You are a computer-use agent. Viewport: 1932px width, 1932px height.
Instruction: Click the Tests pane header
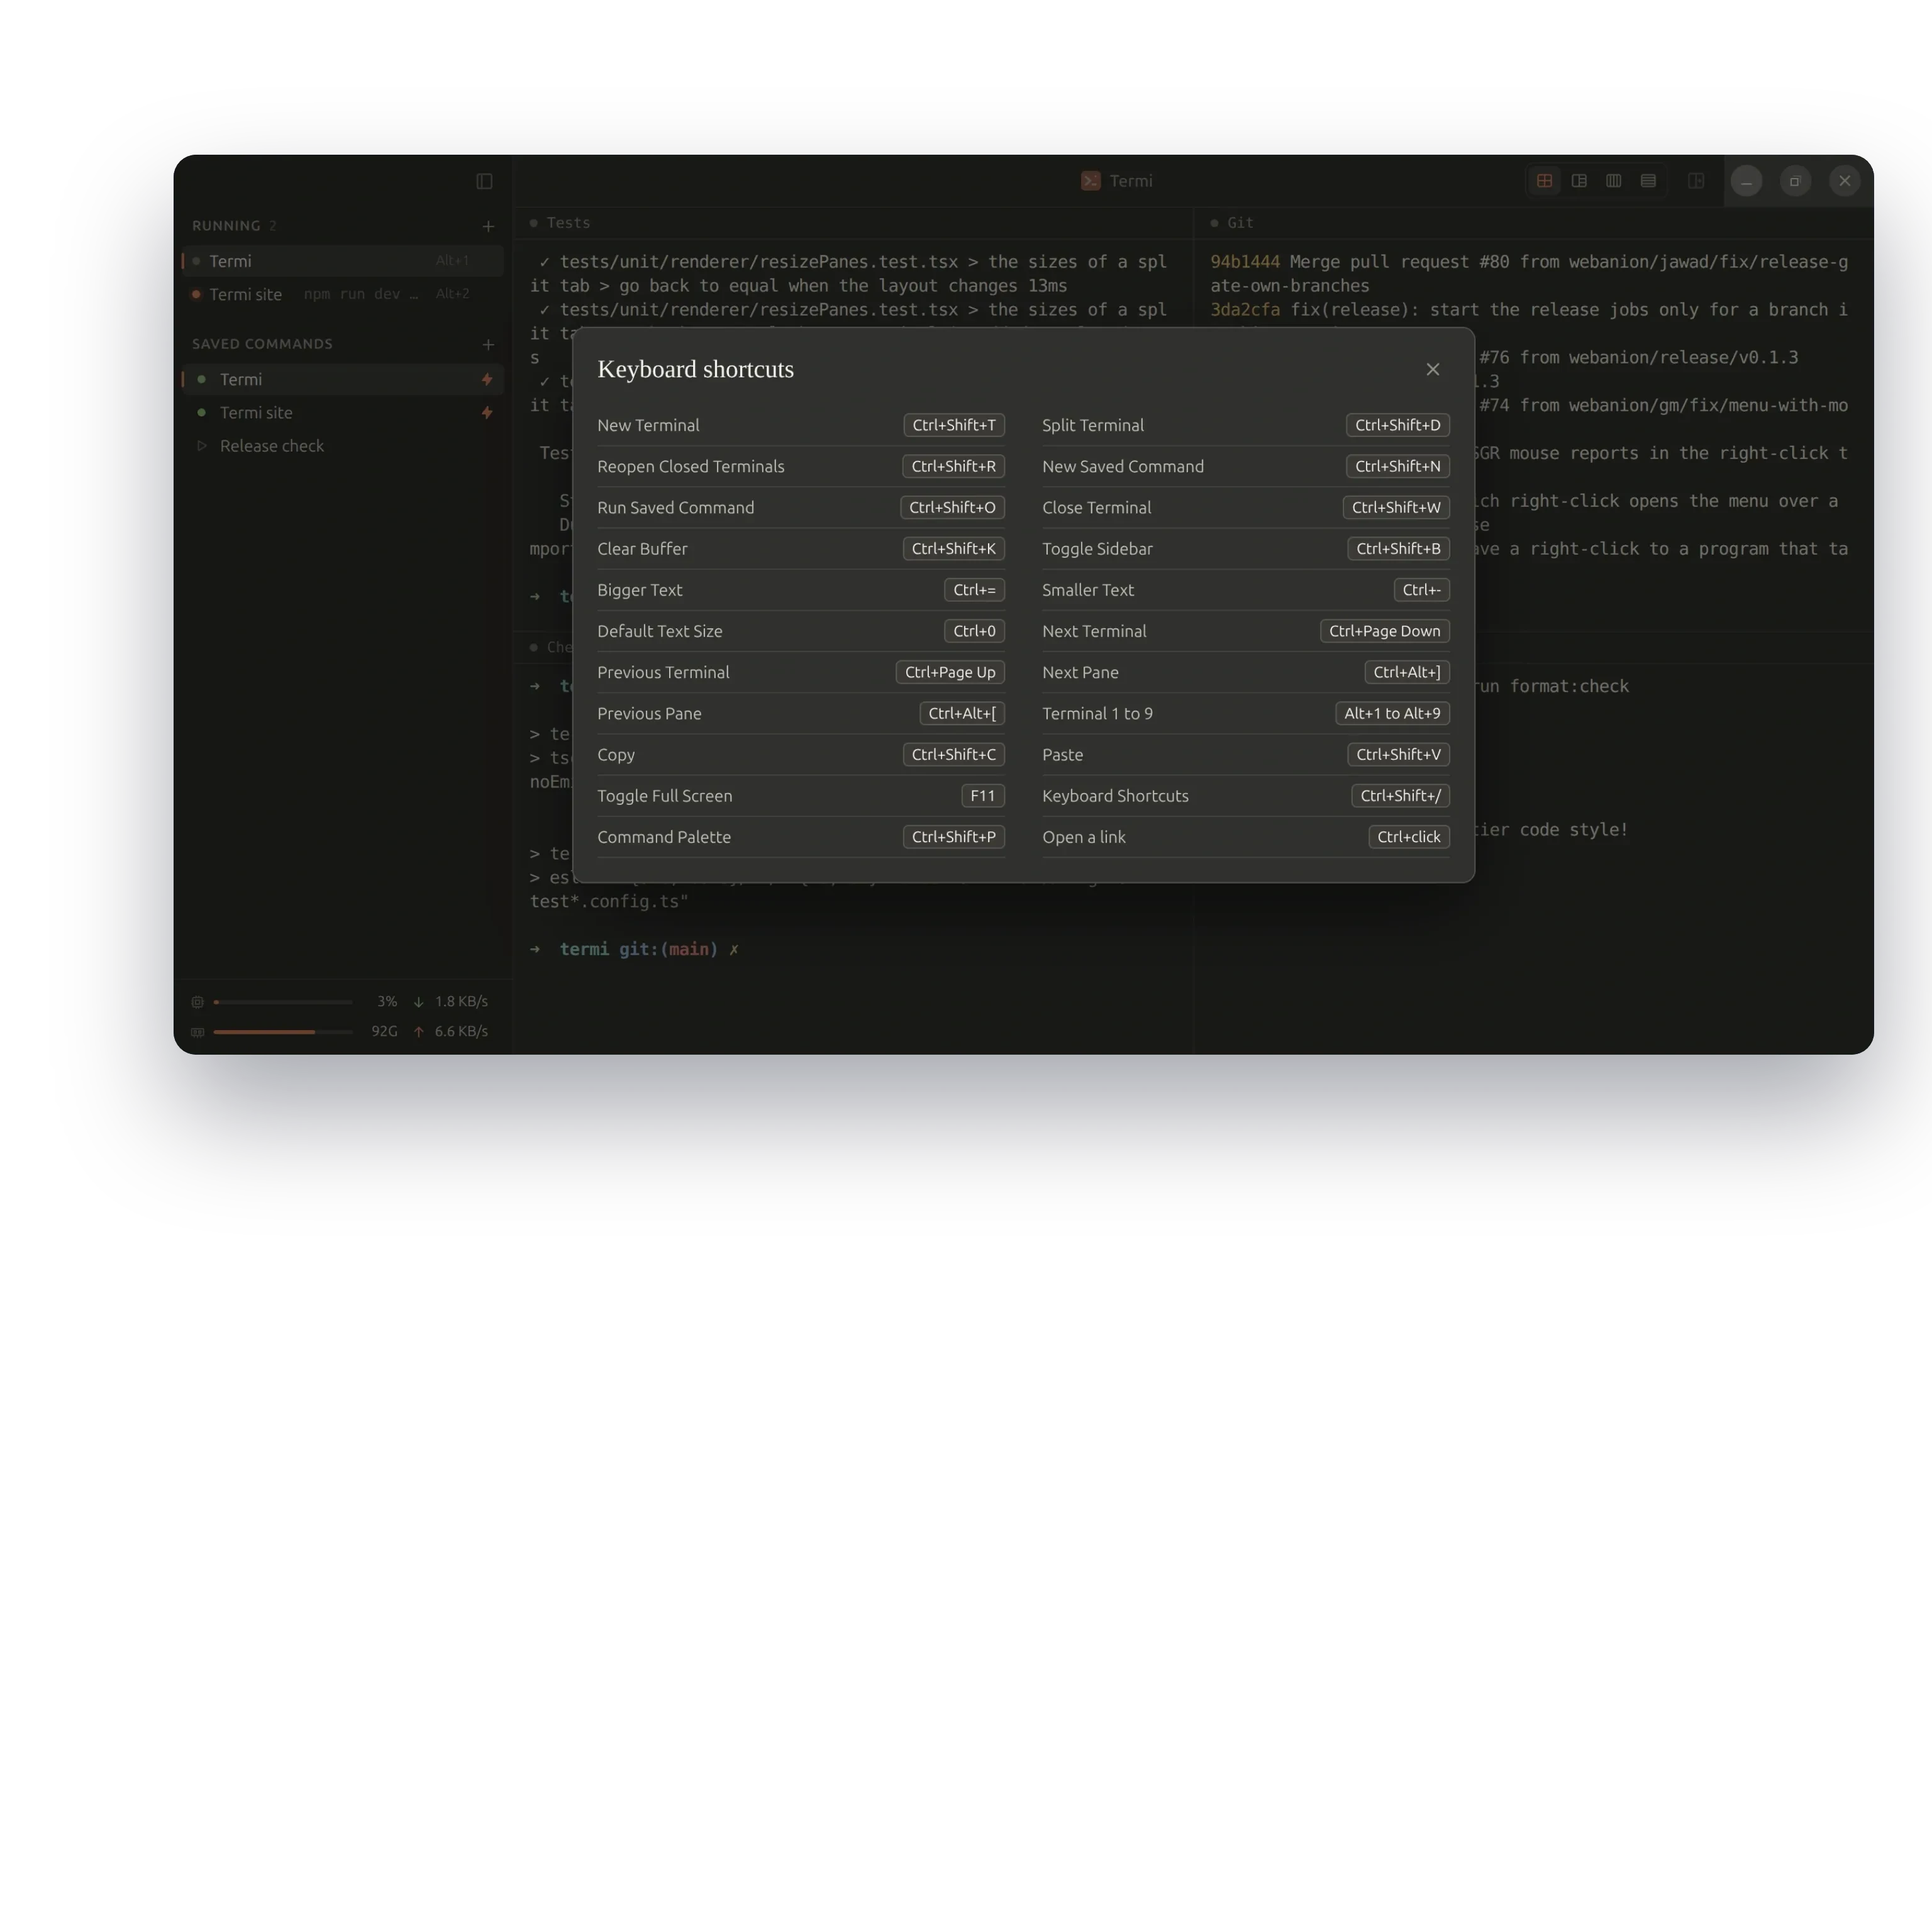point(853,223)
